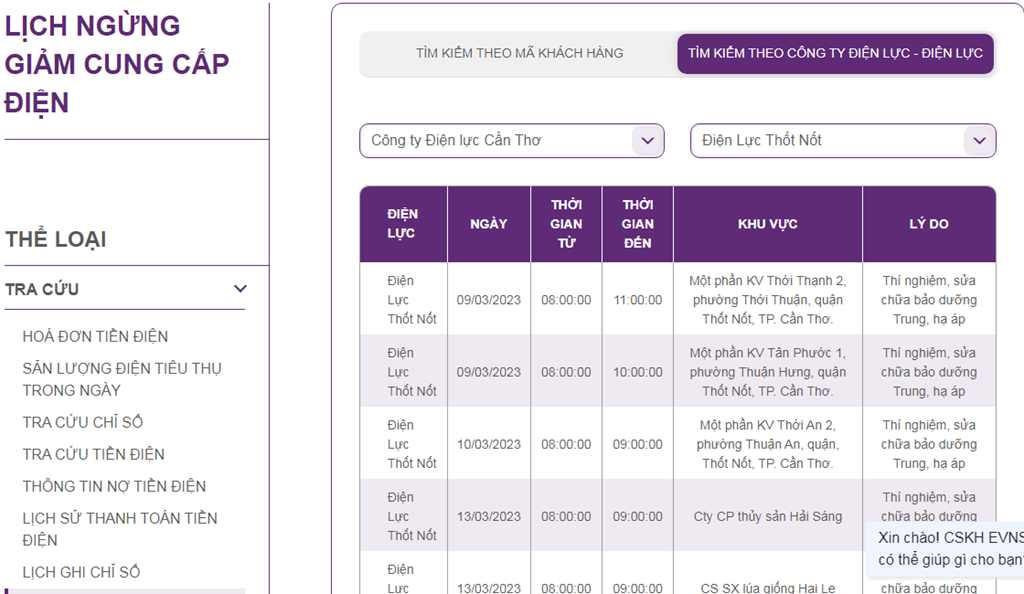Screen dimensions: 1024x594
Task: Open Hoá đơn tiền điện link
Action: pyautogui.click(x=95, y=336)
